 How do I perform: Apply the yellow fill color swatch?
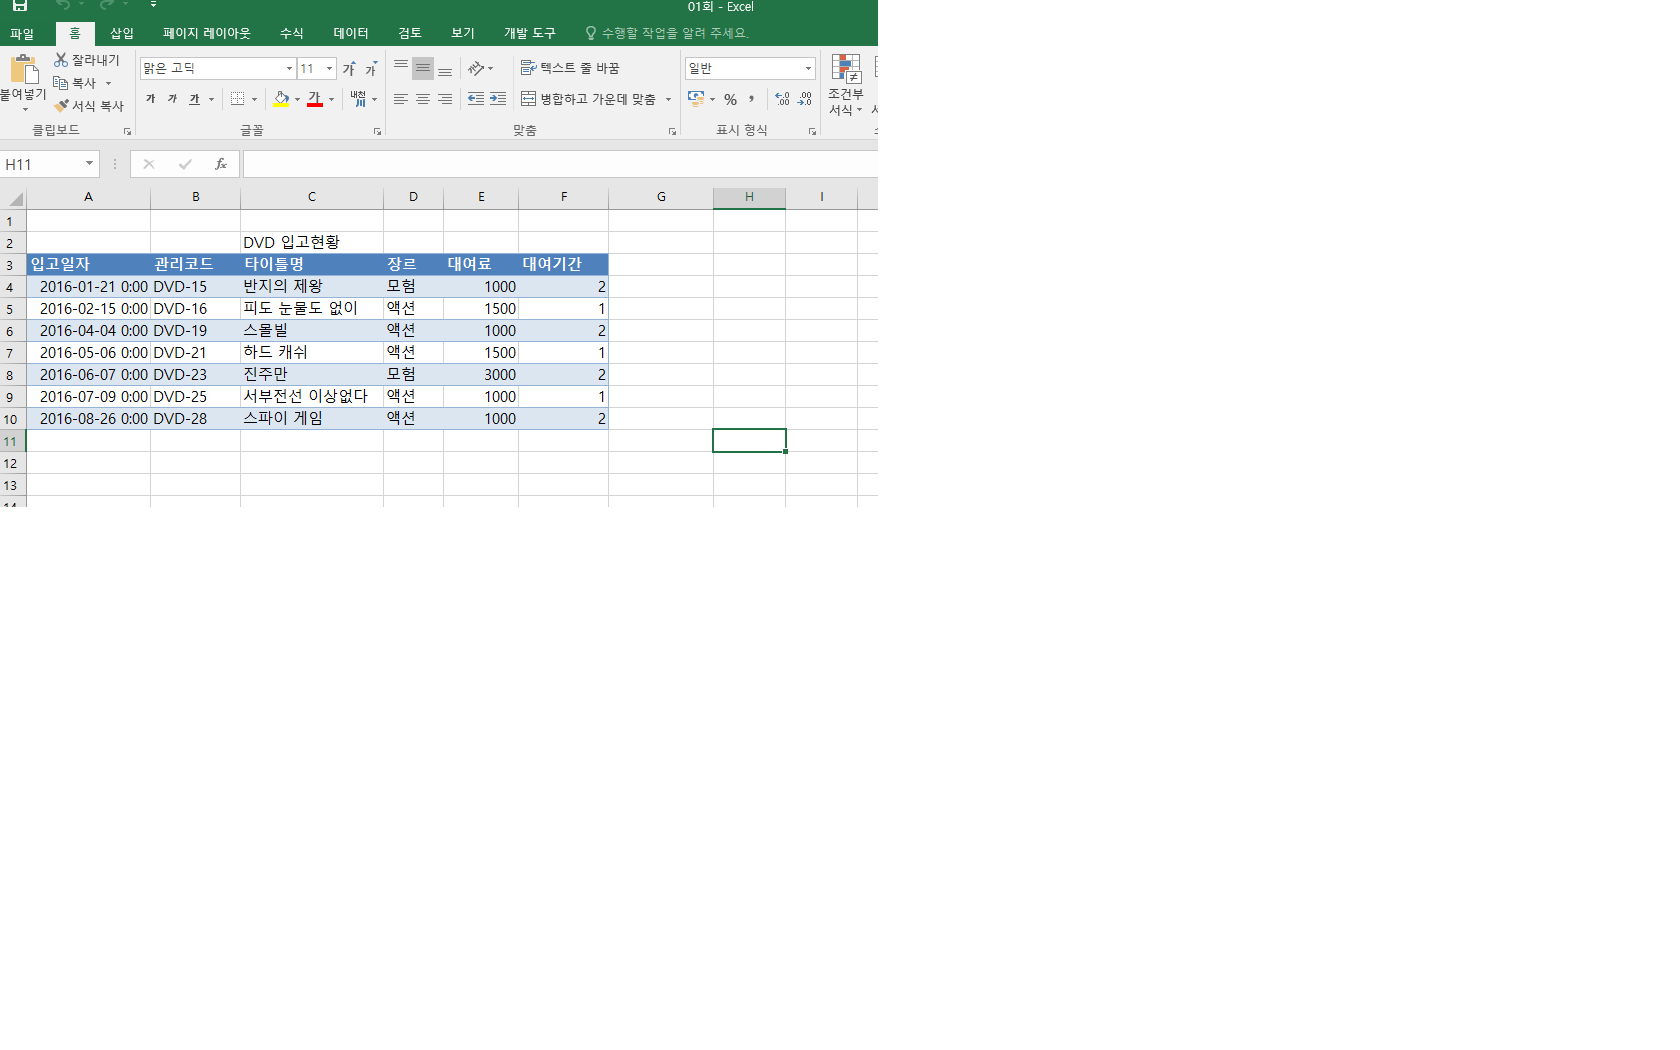coord(282,99)
